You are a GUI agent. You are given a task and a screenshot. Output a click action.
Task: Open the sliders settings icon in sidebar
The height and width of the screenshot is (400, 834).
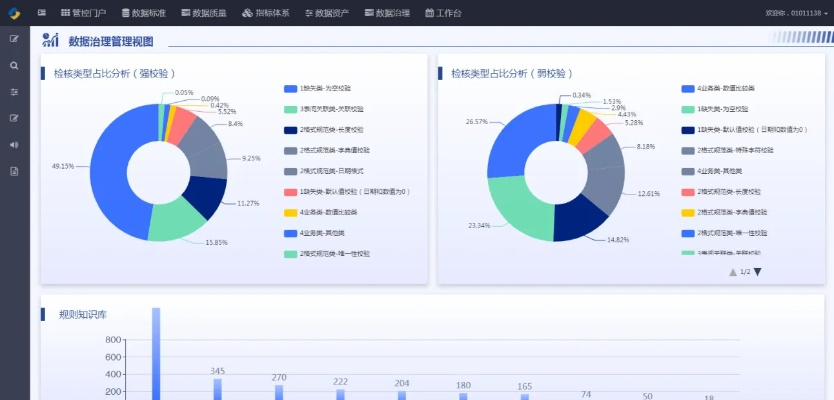tap(14, 91)
